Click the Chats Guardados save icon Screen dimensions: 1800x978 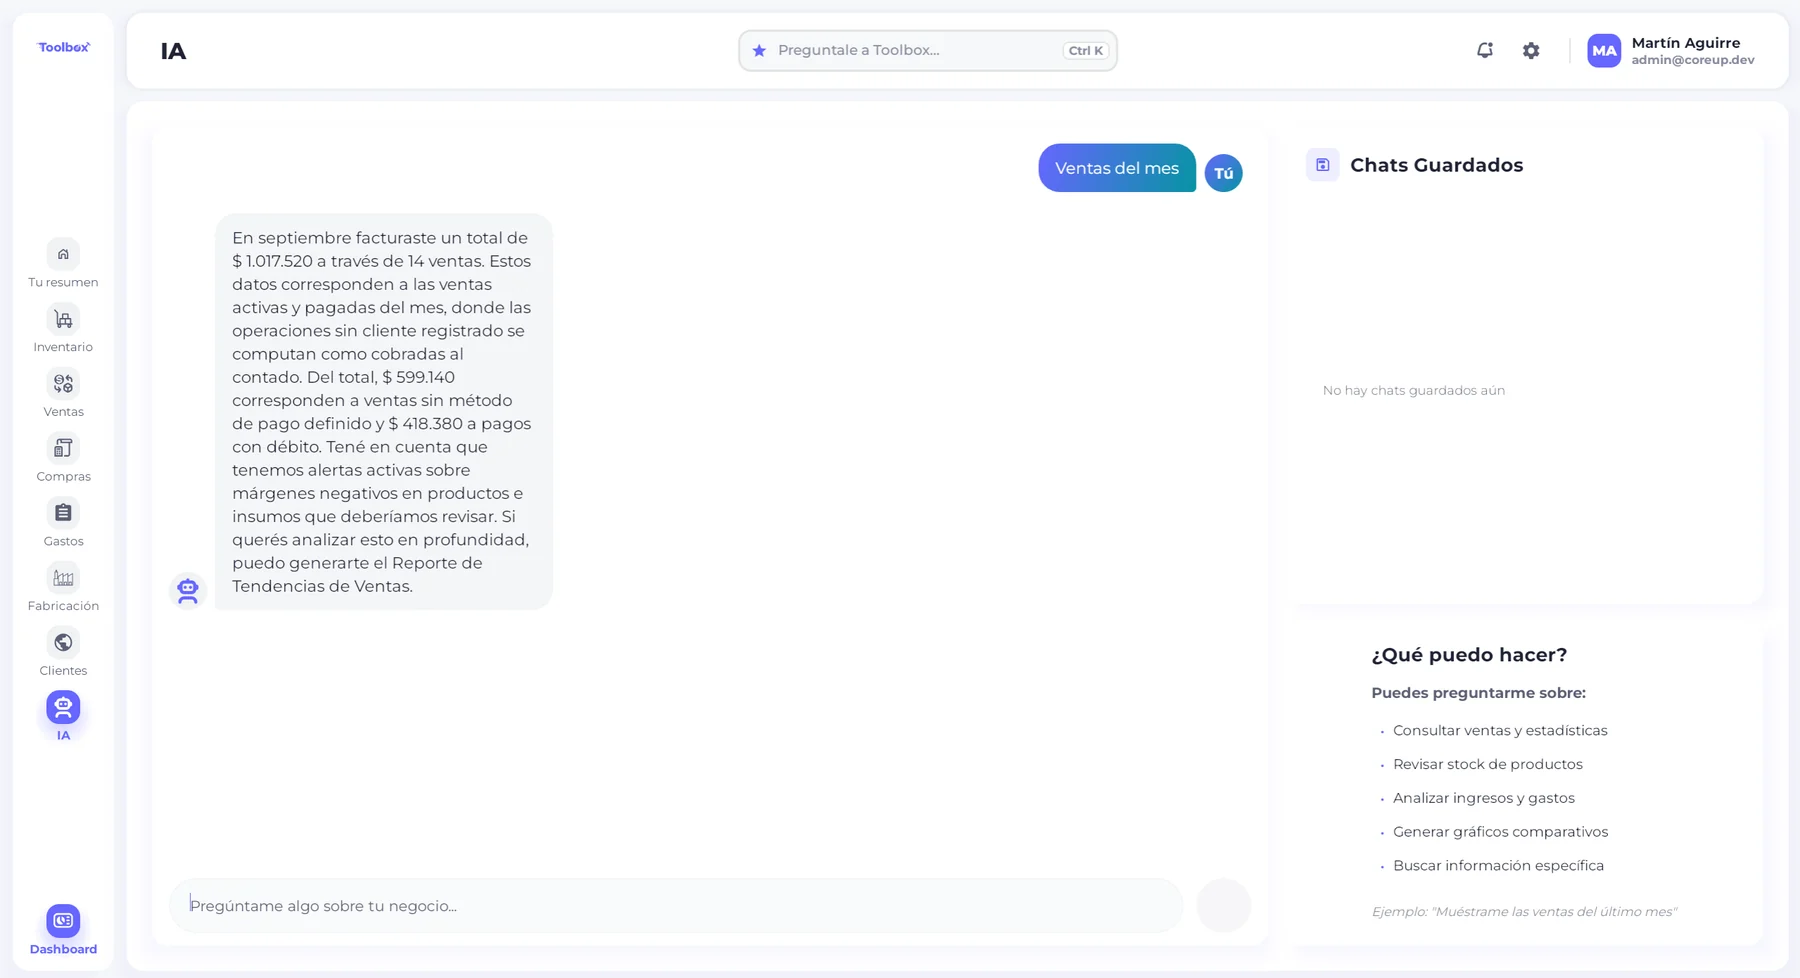click(x=1322, y=165)
